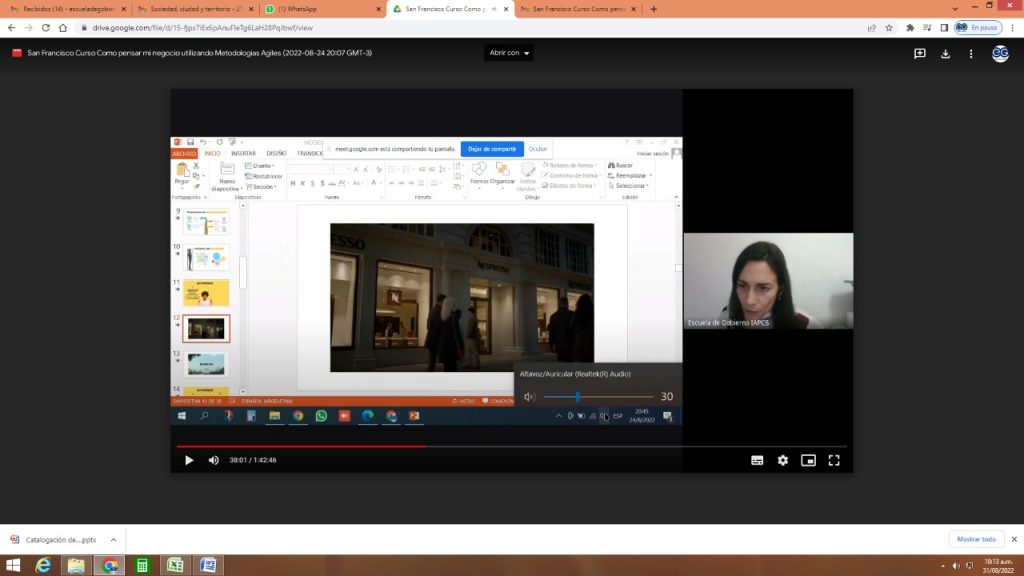Mute the video player volume
Viewport: 1024px width, 576px height.
[213, 460]
